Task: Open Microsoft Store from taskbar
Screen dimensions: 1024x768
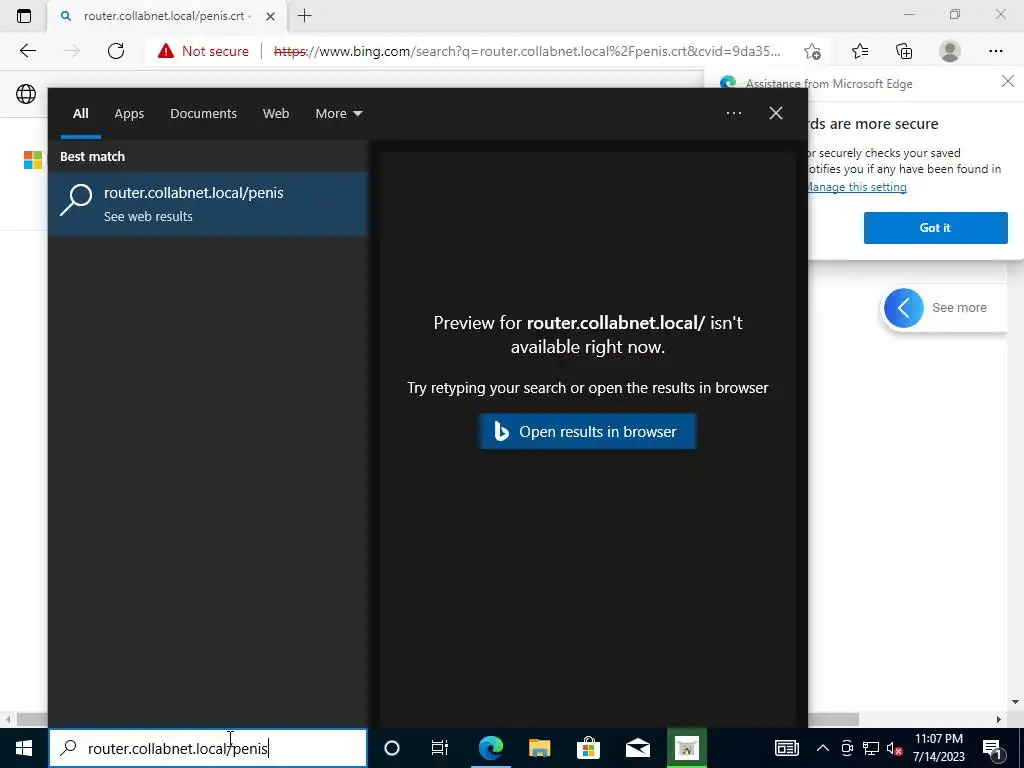Action: [588, 748]
